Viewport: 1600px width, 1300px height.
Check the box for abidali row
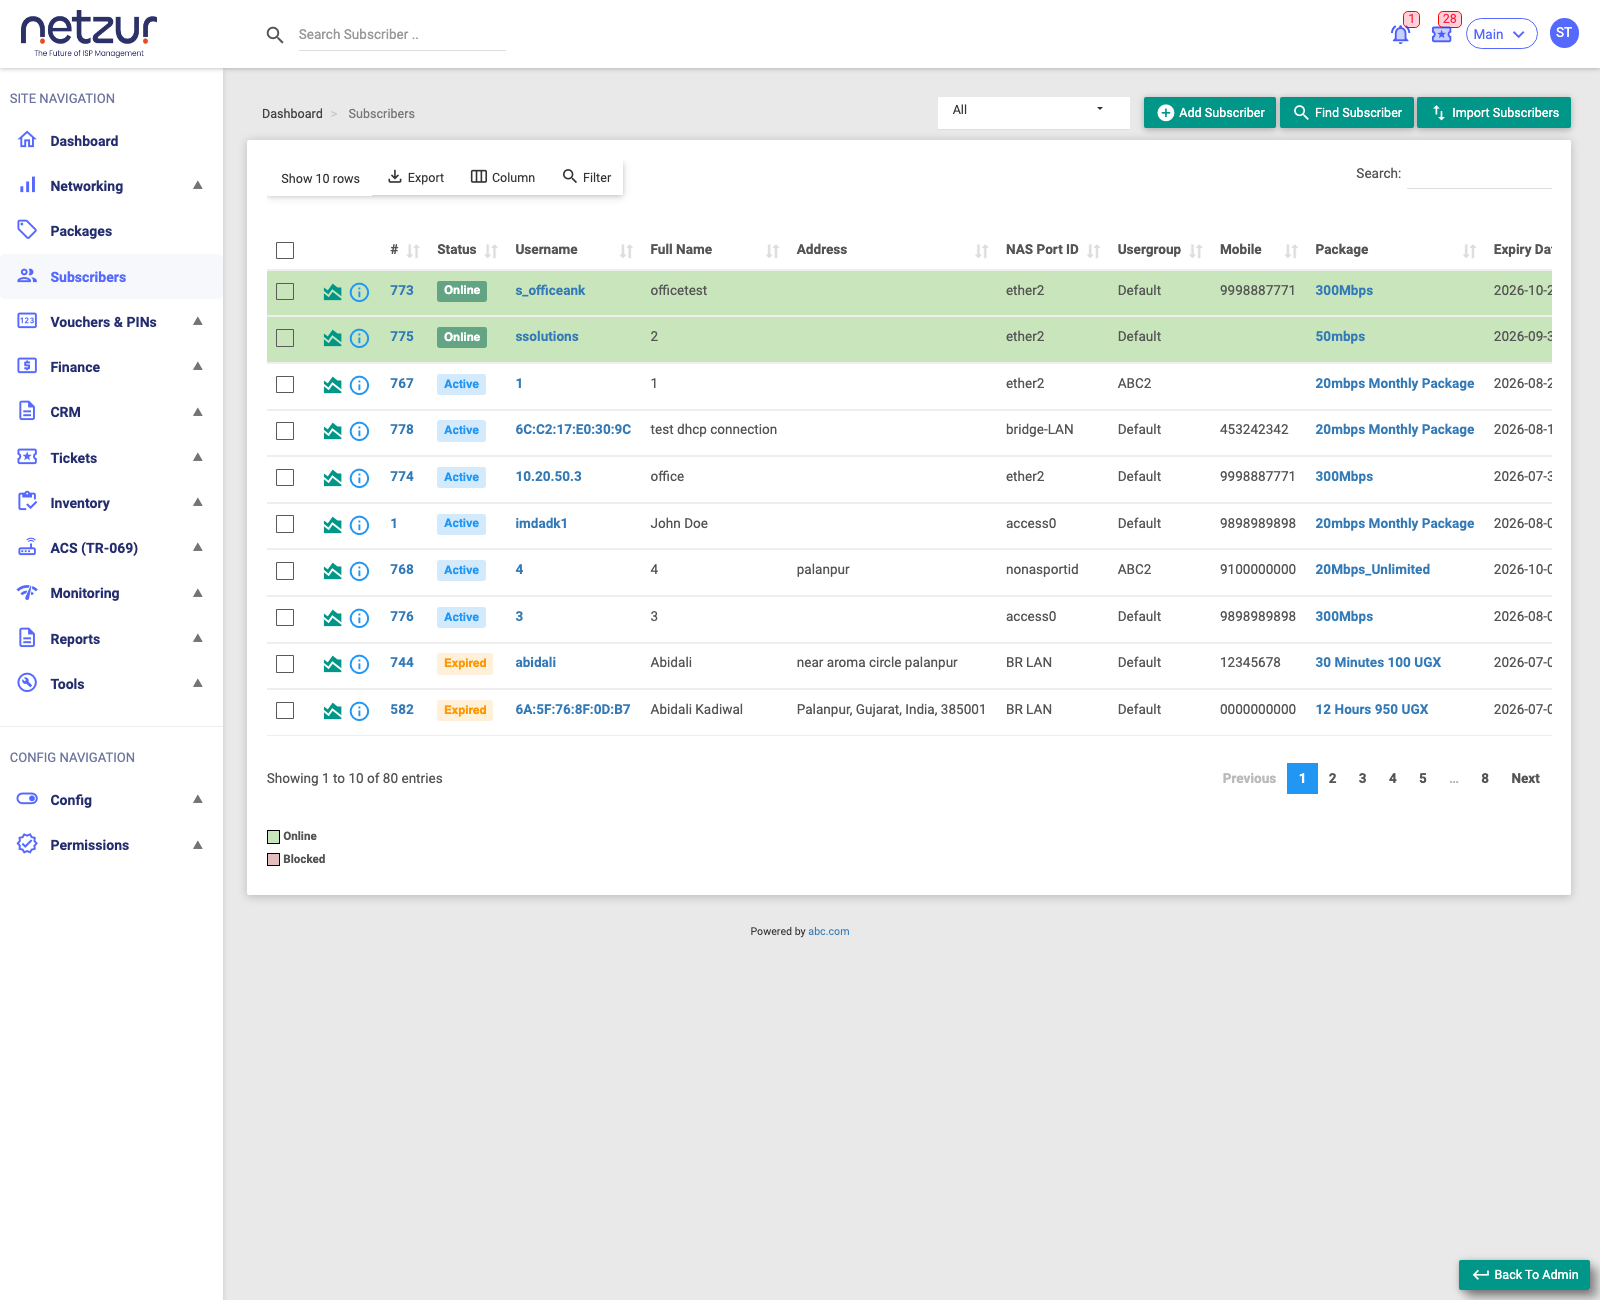click(285, 663)
